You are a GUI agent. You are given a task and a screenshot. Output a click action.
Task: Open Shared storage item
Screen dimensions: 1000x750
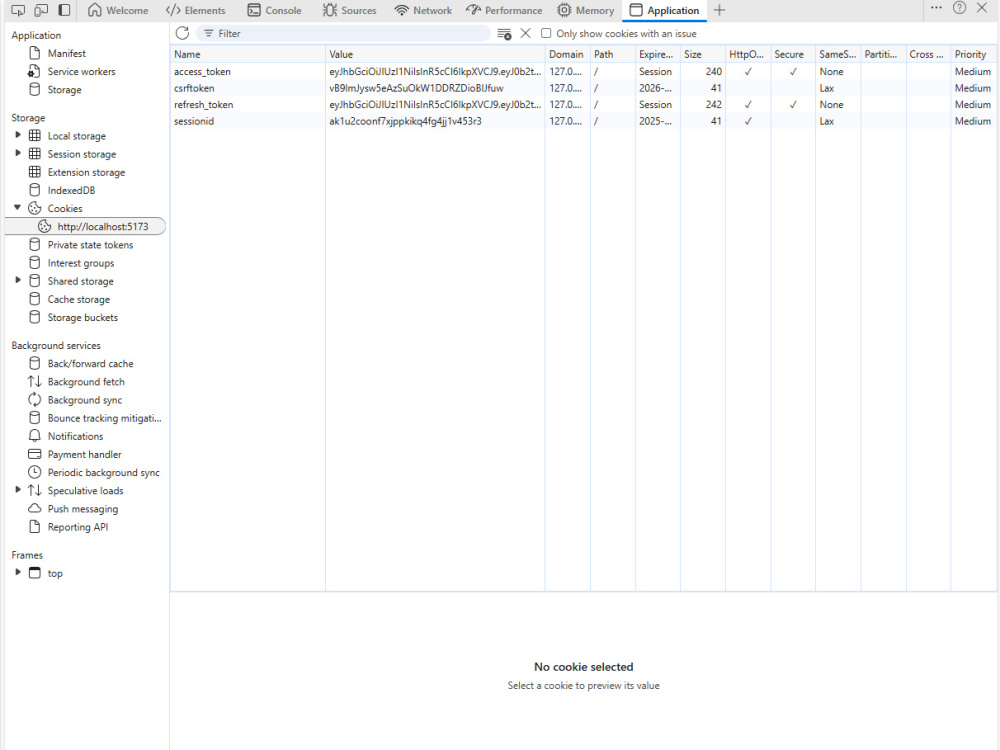point(80,281)
